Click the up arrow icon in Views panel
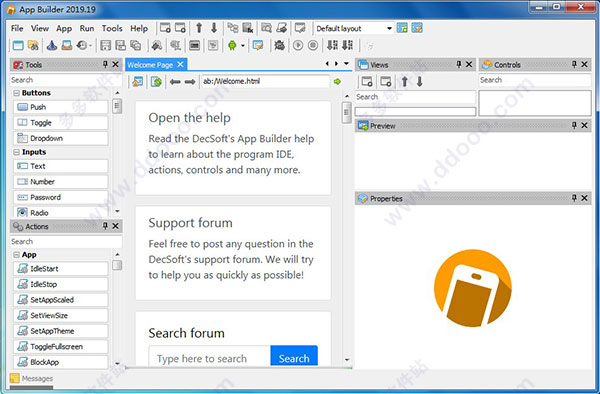Screen dimensions: 600x394 (x=404, y=81)
